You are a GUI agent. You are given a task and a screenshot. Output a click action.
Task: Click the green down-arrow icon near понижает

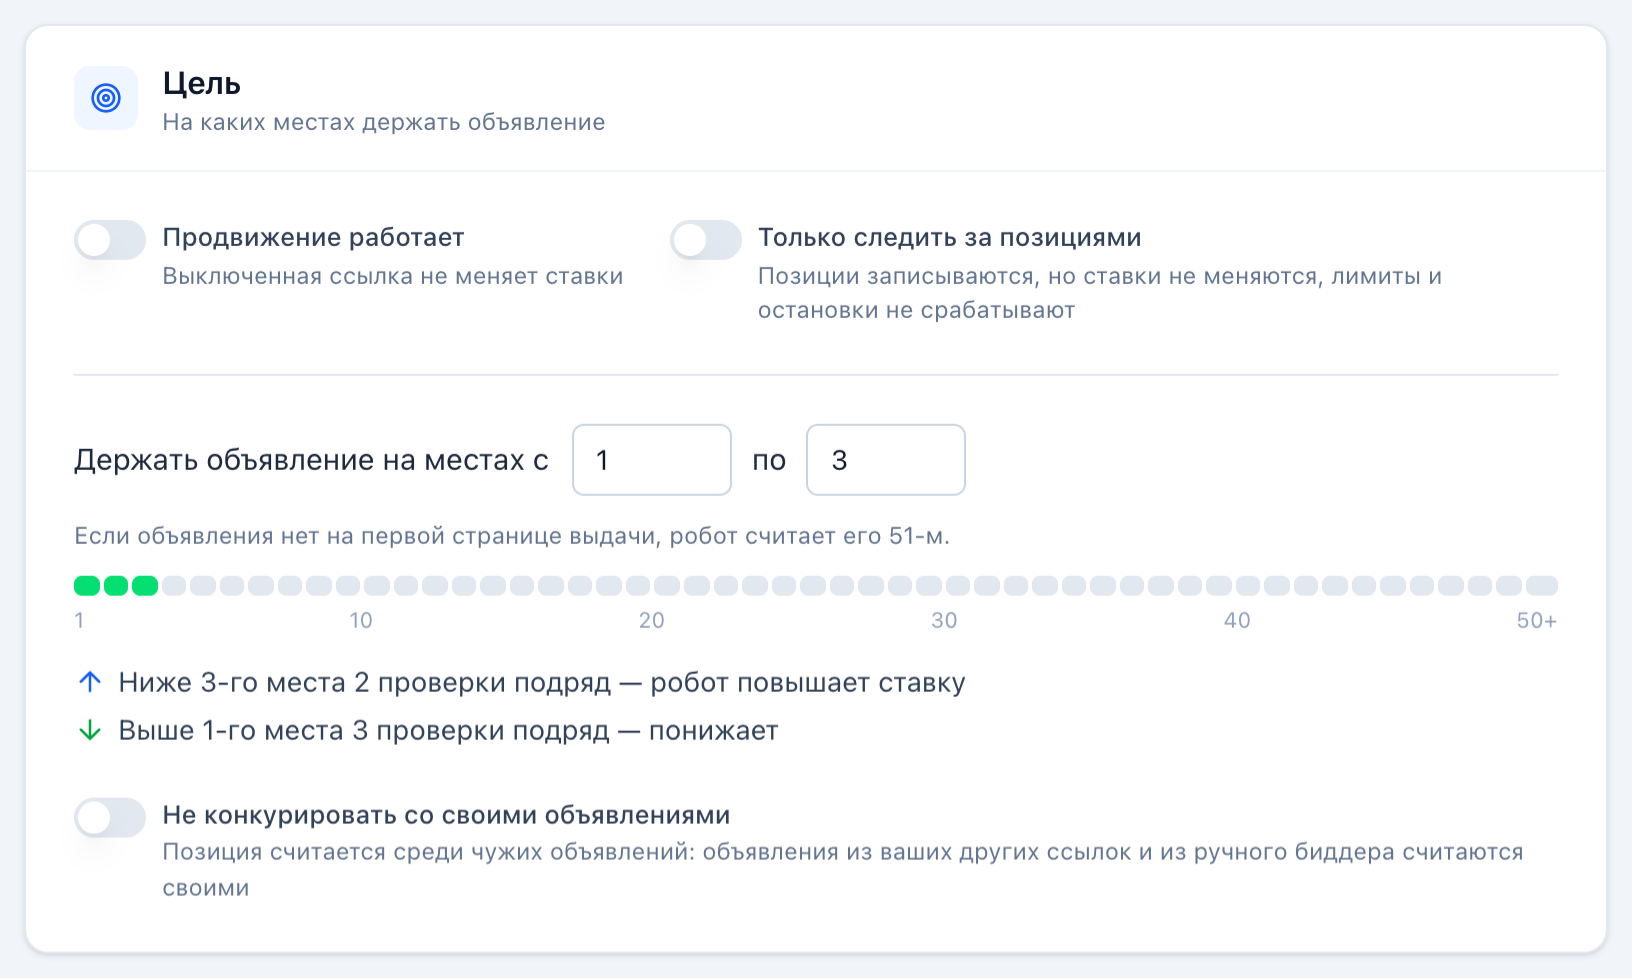tap(90, 730)
